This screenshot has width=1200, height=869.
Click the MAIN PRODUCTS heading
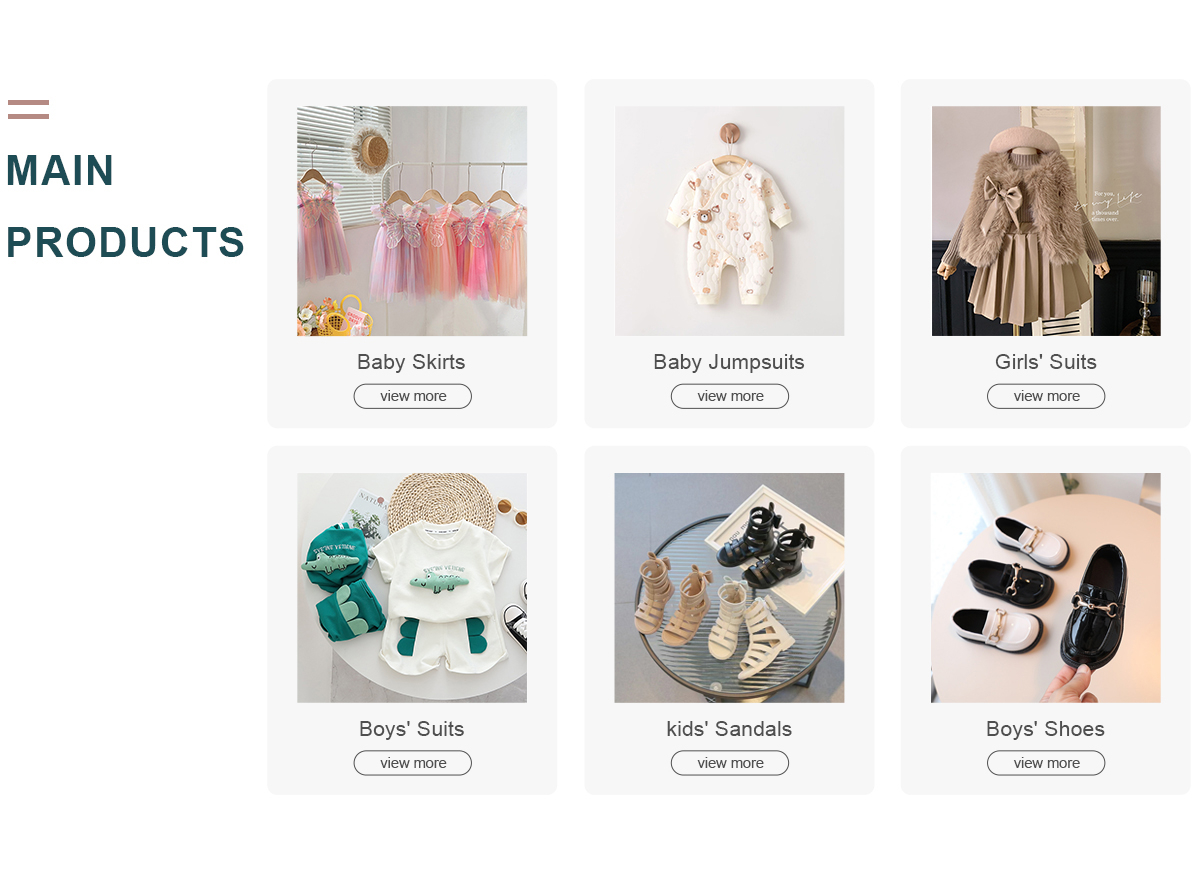click(125, 206)
